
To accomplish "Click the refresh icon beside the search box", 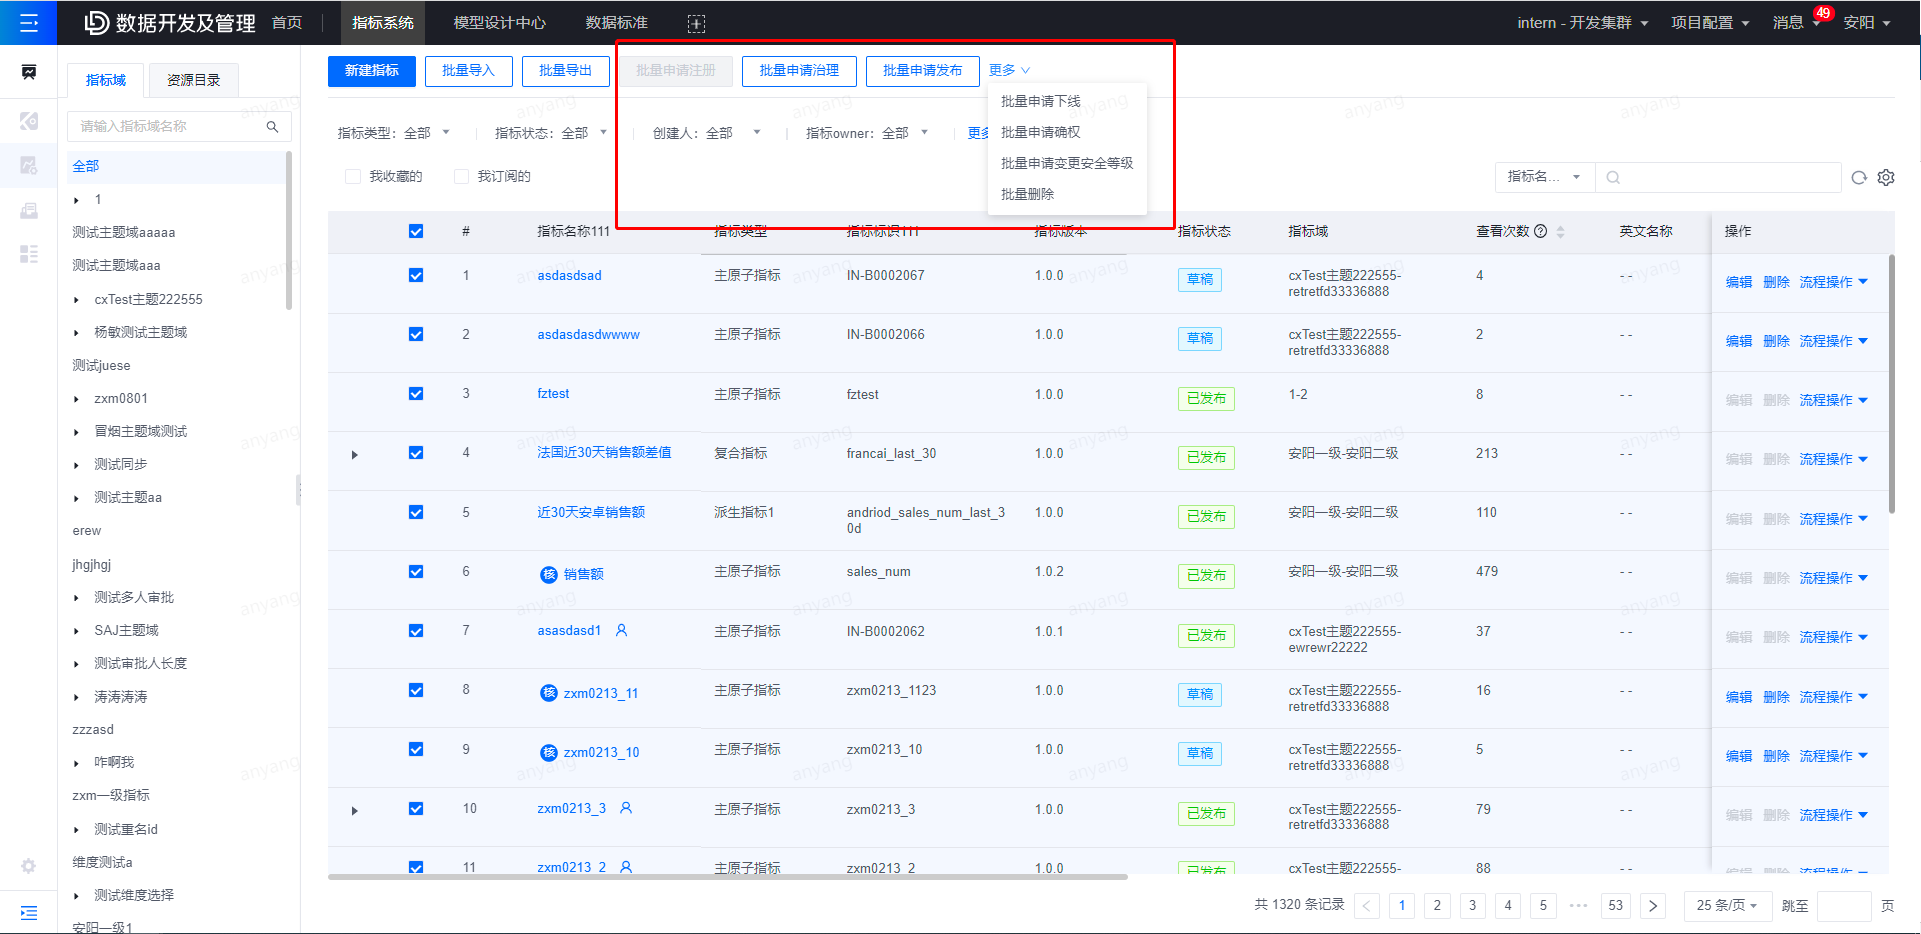I will point(1859,177).
